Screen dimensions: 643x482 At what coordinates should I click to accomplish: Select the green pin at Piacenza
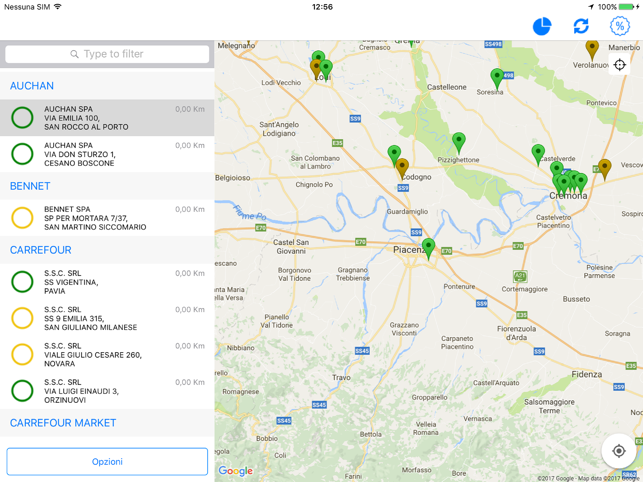429,248
